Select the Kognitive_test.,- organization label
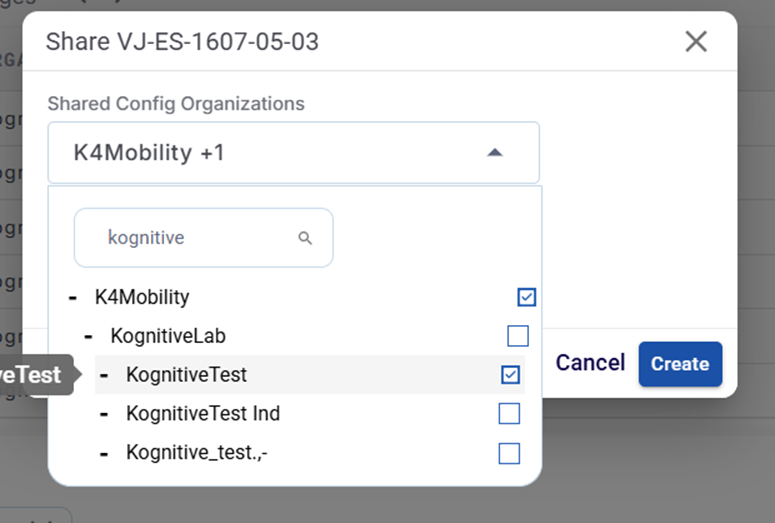 [197, 454]
